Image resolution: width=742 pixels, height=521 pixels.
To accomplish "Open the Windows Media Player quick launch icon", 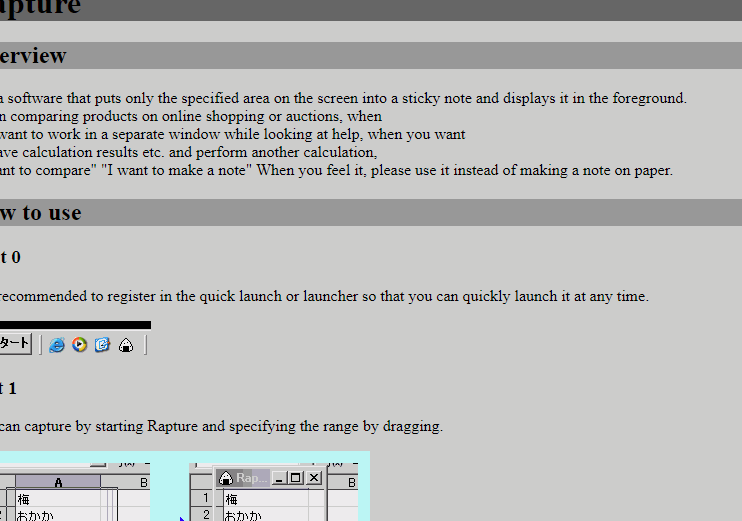I will pos(79,345).
